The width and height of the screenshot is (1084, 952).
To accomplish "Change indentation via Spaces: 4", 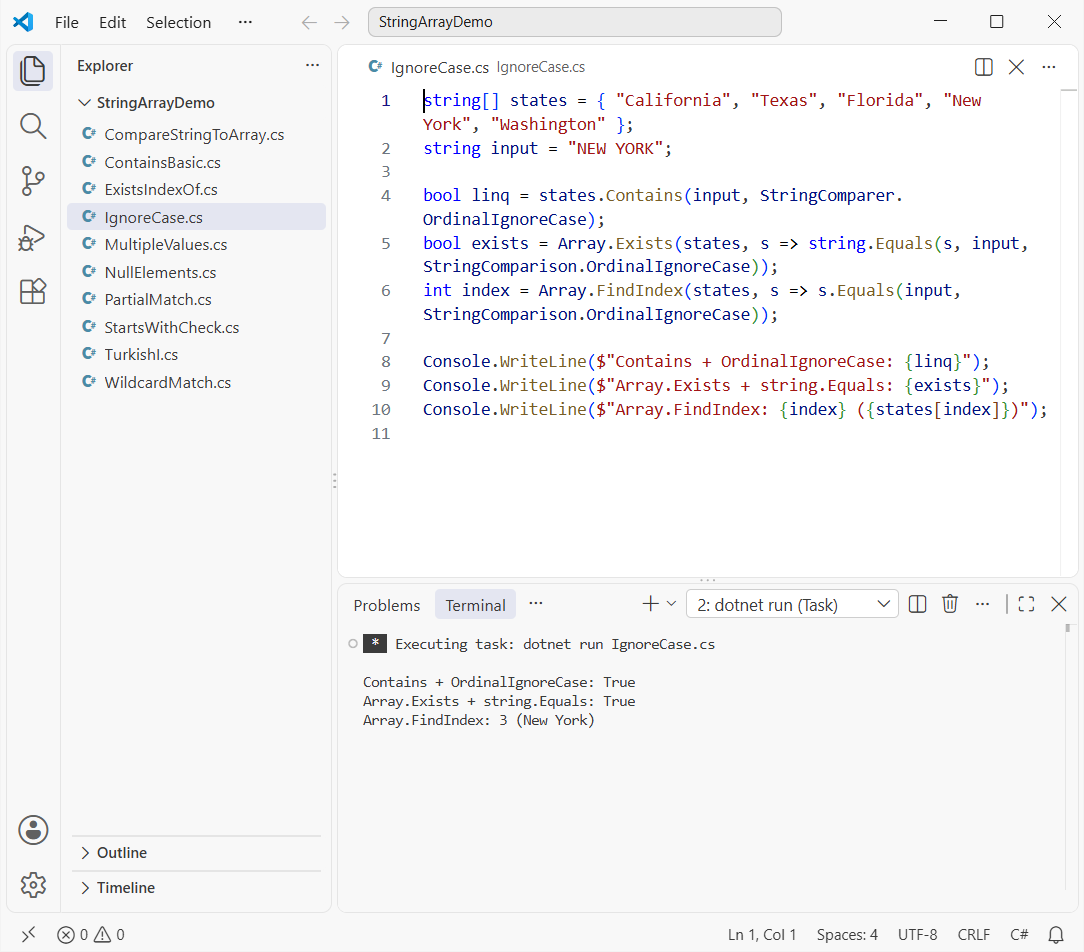I will pyautogui.click(x=847, y=935).
